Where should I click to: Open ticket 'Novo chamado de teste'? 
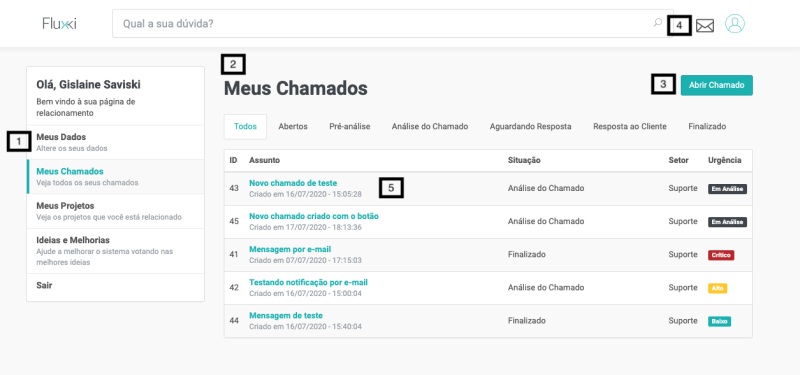(x=293, y=183)
